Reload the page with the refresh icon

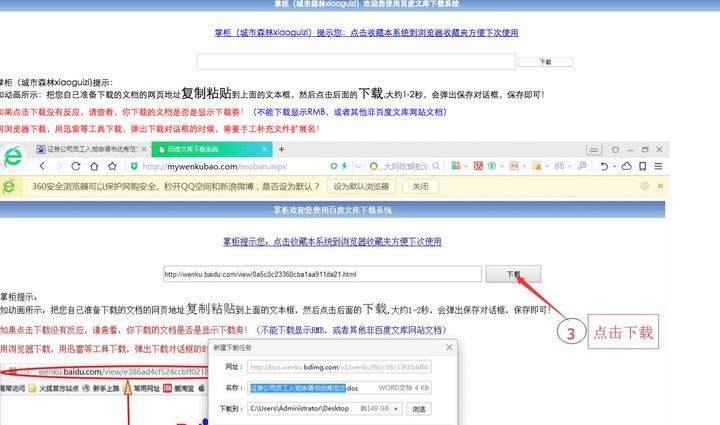[76, 166]
